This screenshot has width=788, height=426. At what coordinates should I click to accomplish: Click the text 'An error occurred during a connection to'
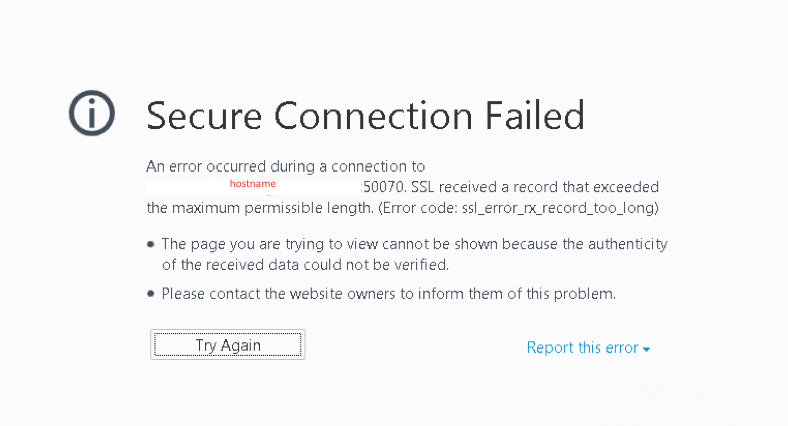285,166
